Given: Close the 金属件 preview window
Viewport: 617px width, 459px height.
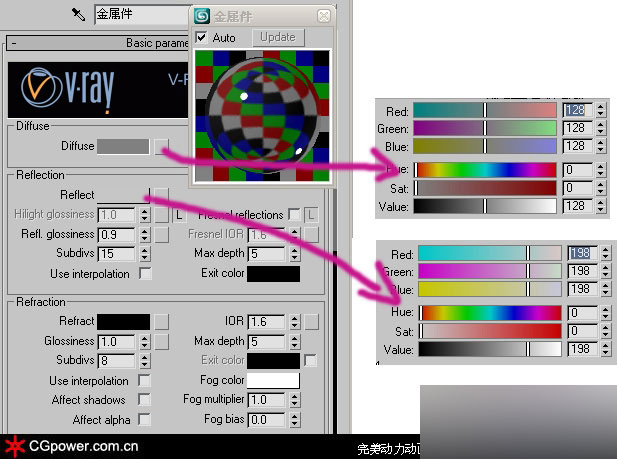Looking at the screenshot, I should coord(324,16).
